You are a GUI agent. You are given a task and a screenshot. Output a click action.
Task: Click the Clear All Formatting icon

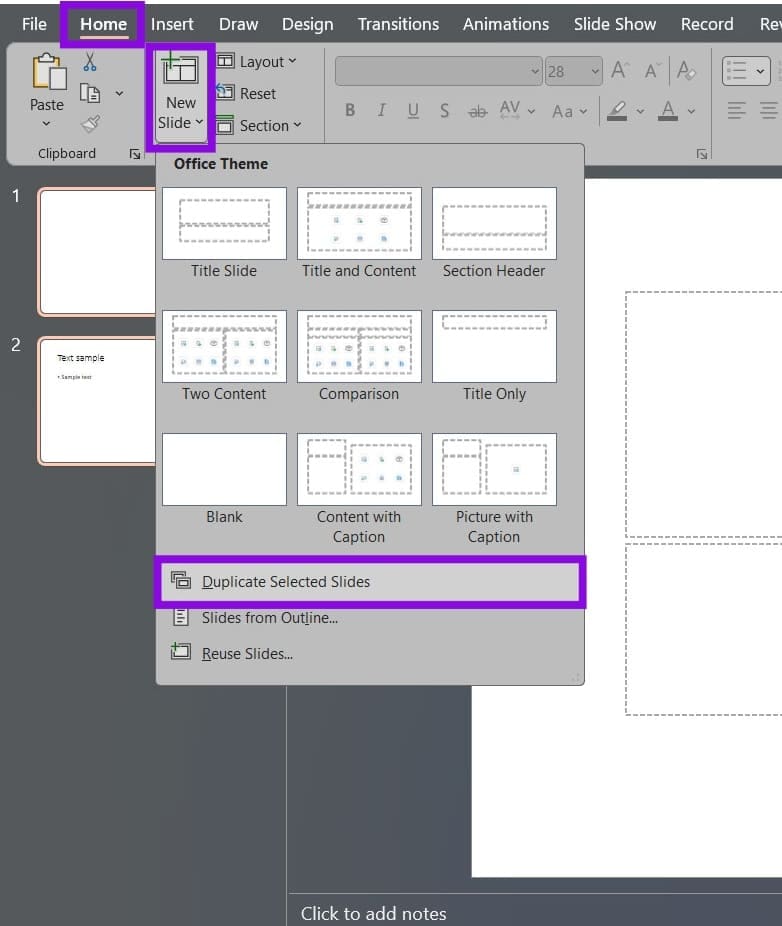[686, 70]
